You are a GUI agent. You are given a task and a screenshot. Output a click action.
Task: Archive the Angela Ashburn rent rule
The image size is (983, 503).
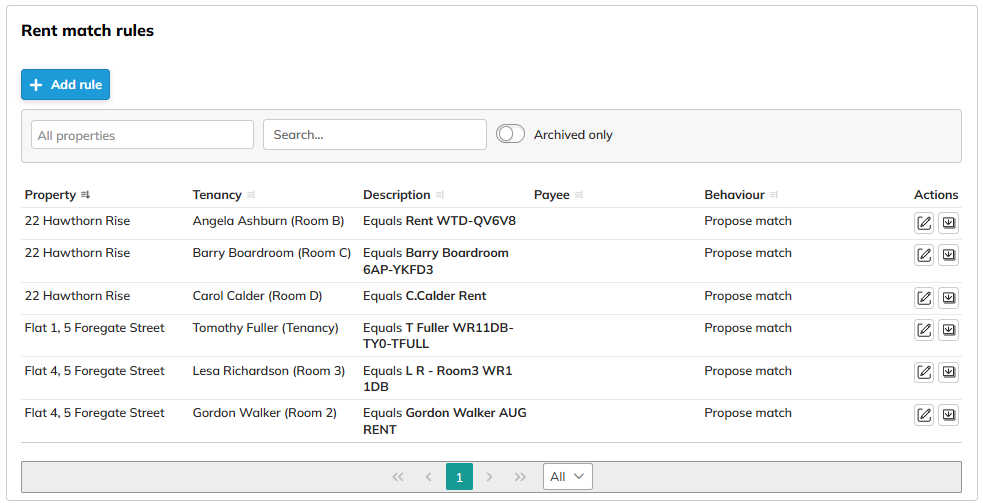point(948,223)
